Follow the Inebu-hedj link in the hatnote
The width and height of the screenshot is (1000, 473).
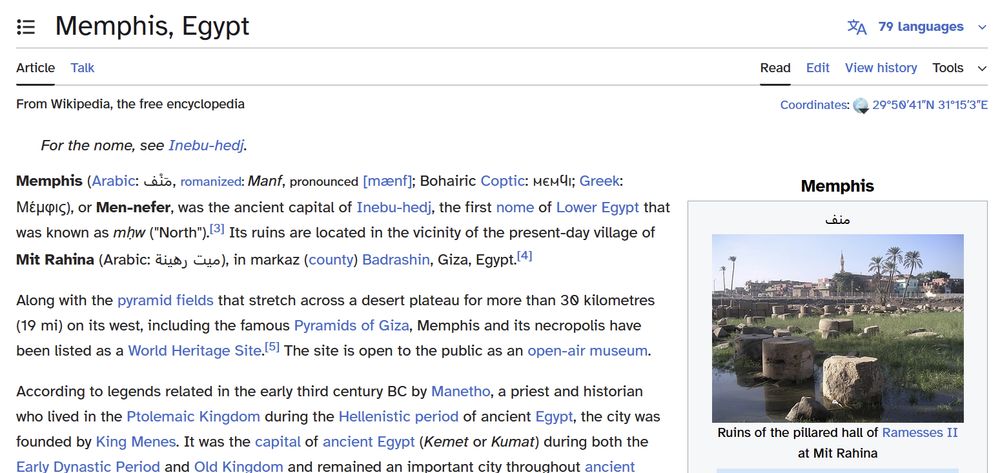pyautogui.click(x=206, y=145)
